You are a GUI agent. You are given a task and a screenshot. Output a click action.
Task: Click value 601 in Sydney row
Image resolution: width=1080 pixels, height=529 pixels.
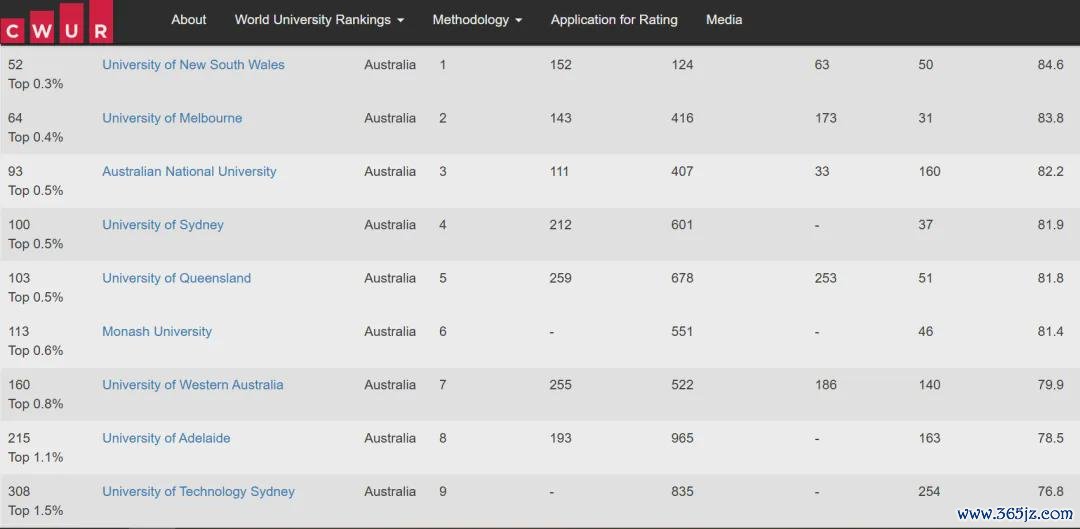click(683, 225)
